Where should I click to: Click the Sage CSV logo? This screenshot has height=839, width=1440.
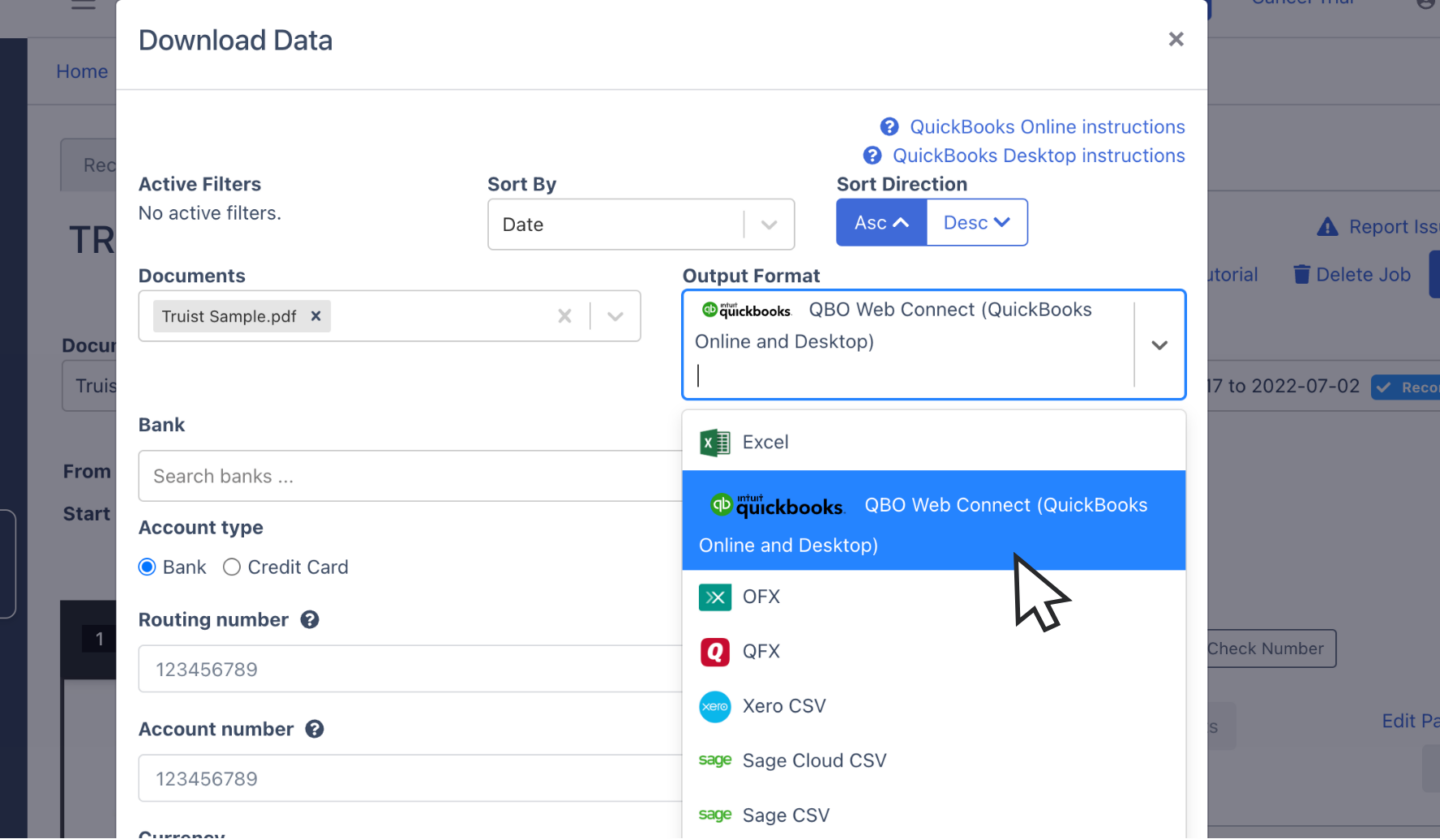pos(714,815)
